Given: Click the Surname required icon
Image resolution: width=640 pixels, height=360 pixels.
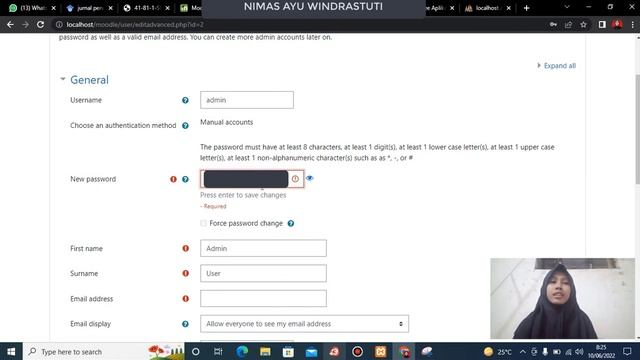Looking at the screenshot, I should click(x=186, y=273).
